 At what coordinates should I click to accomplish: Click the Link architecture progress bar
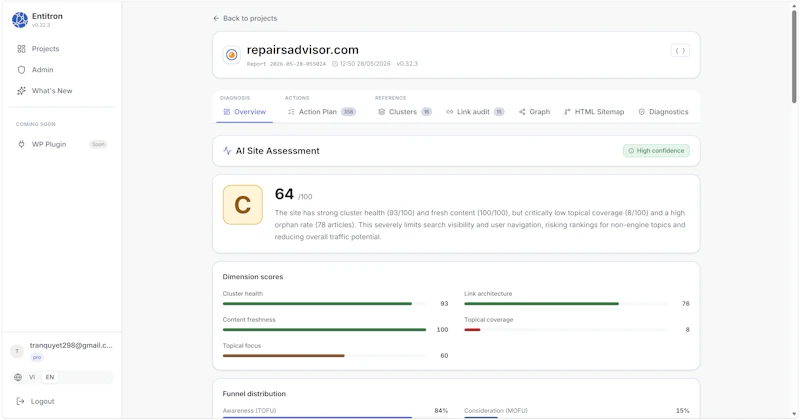point(566,304)
